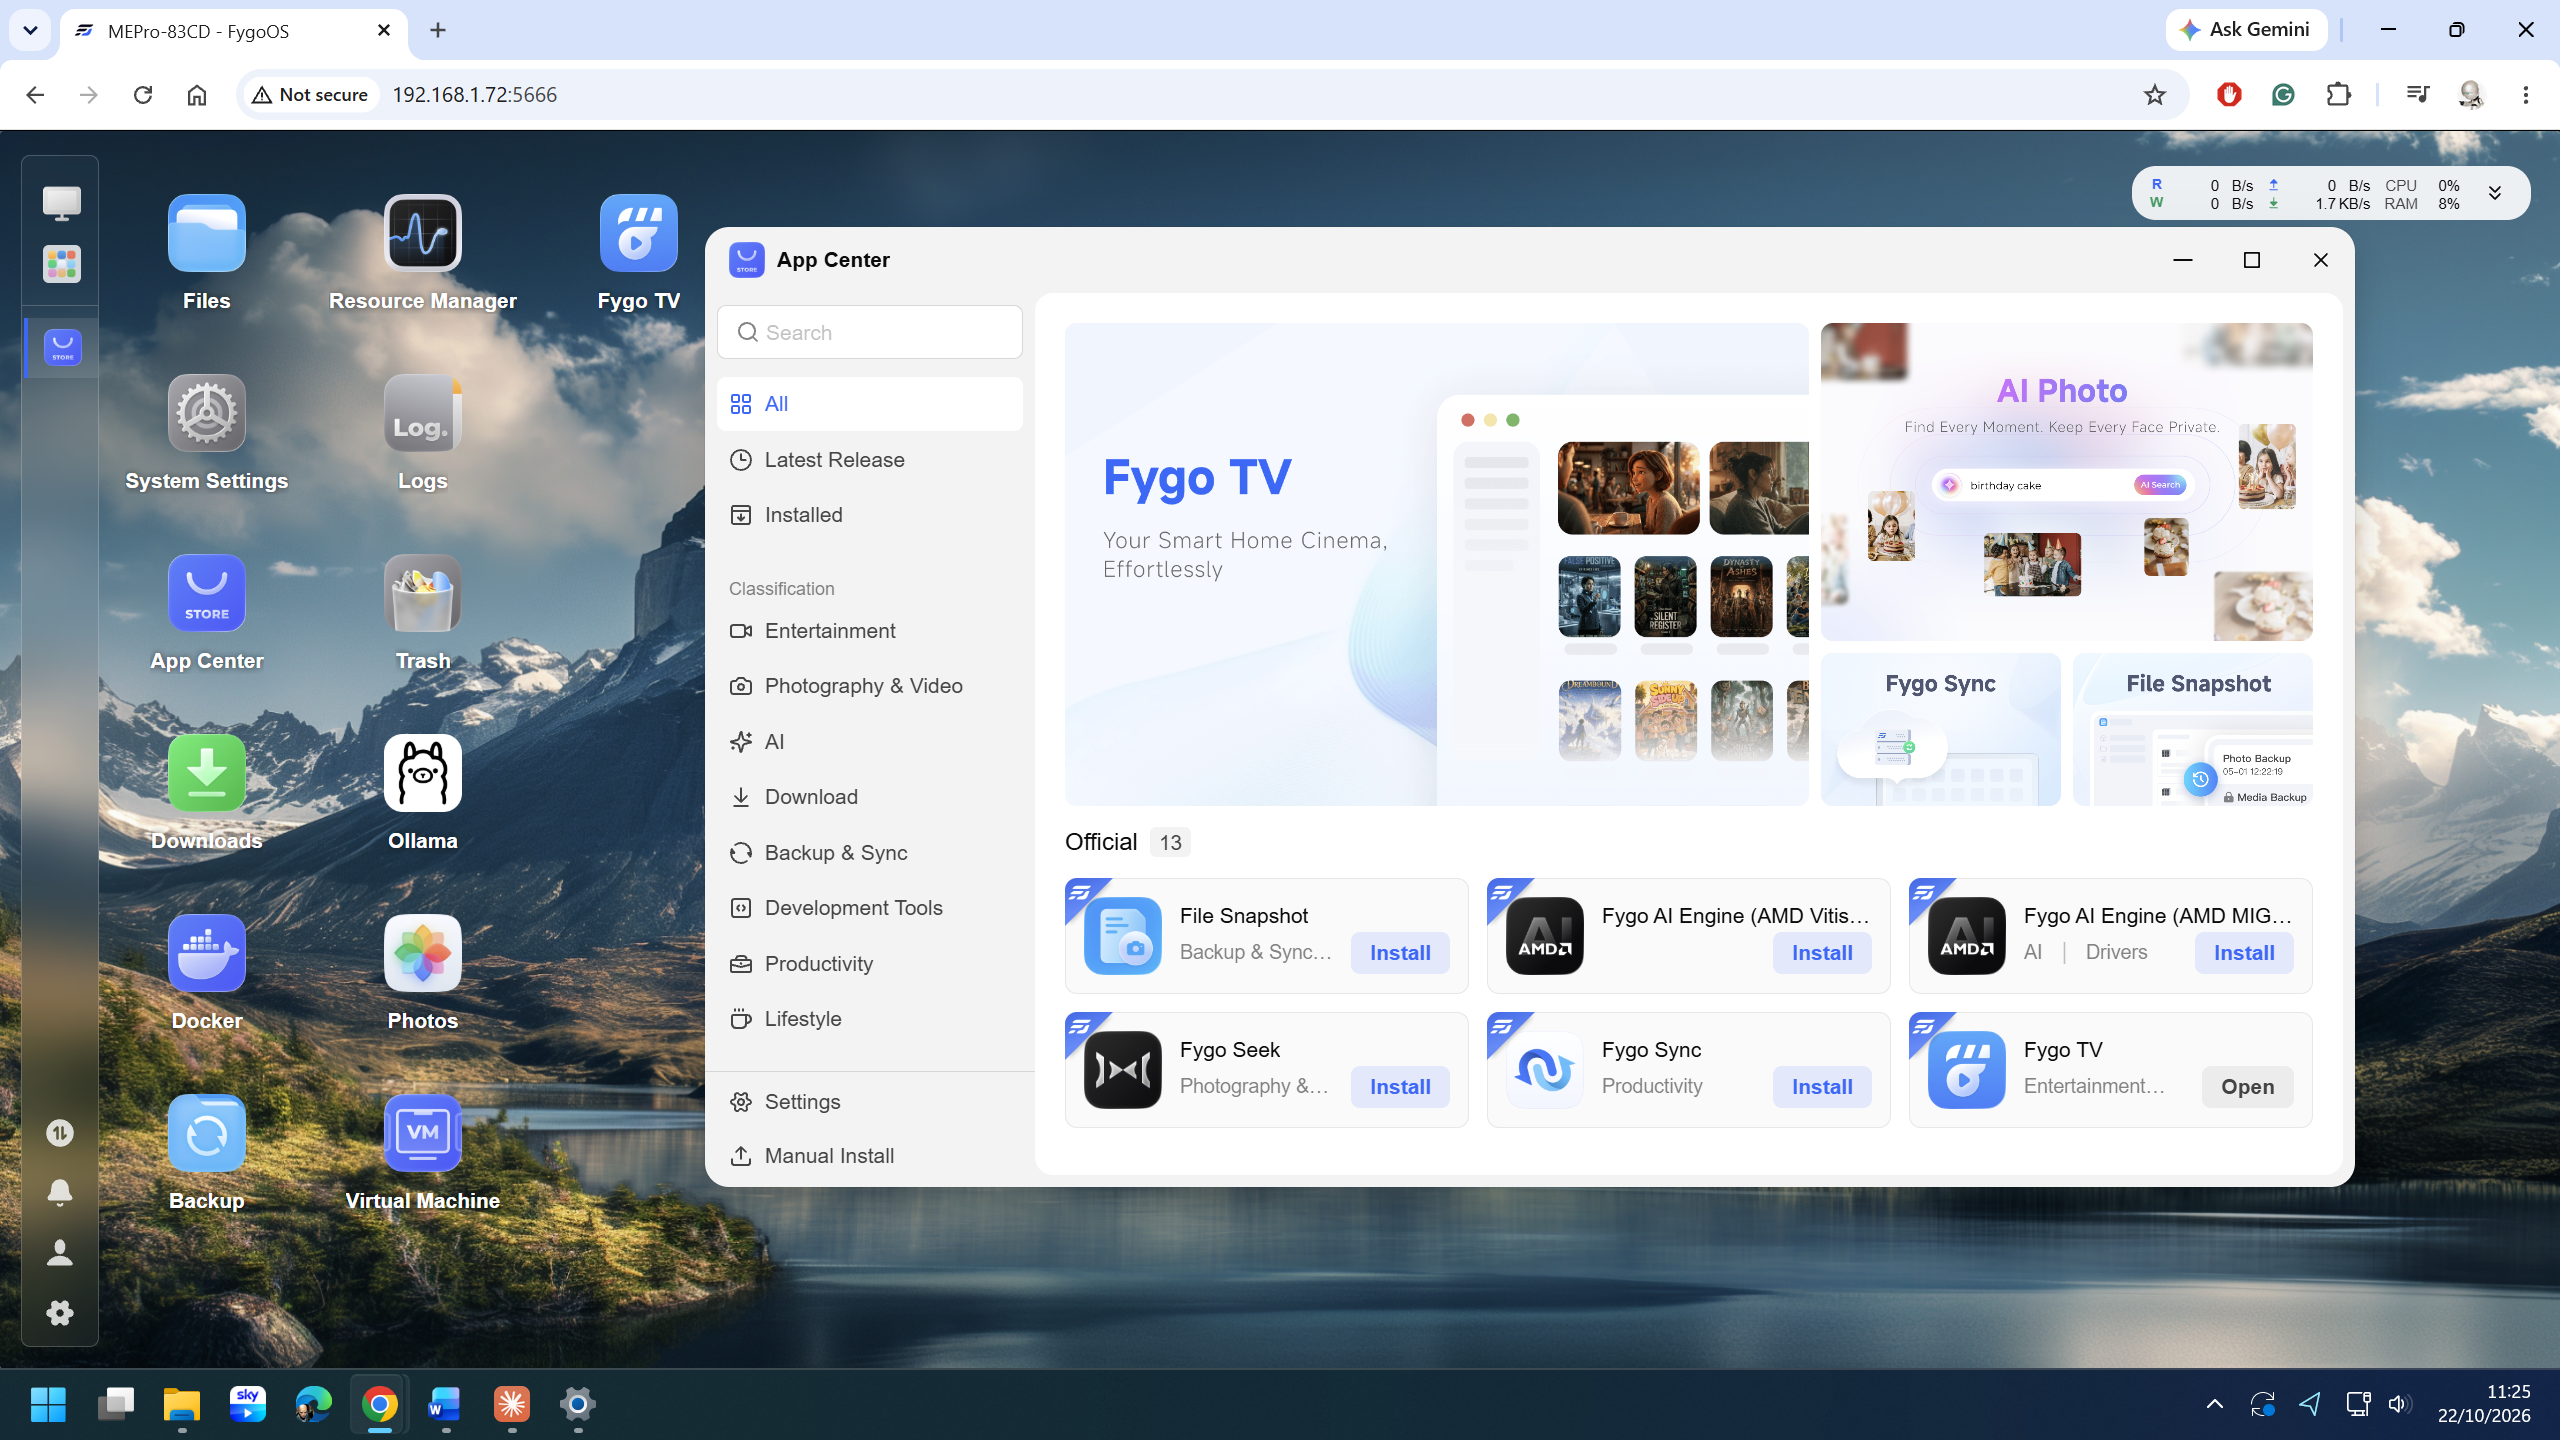The width and height of the screenshot is (2560, 1440).
Task: Filter by Entertainment classification
Action: pyautogui.click(x=869, y=631)
